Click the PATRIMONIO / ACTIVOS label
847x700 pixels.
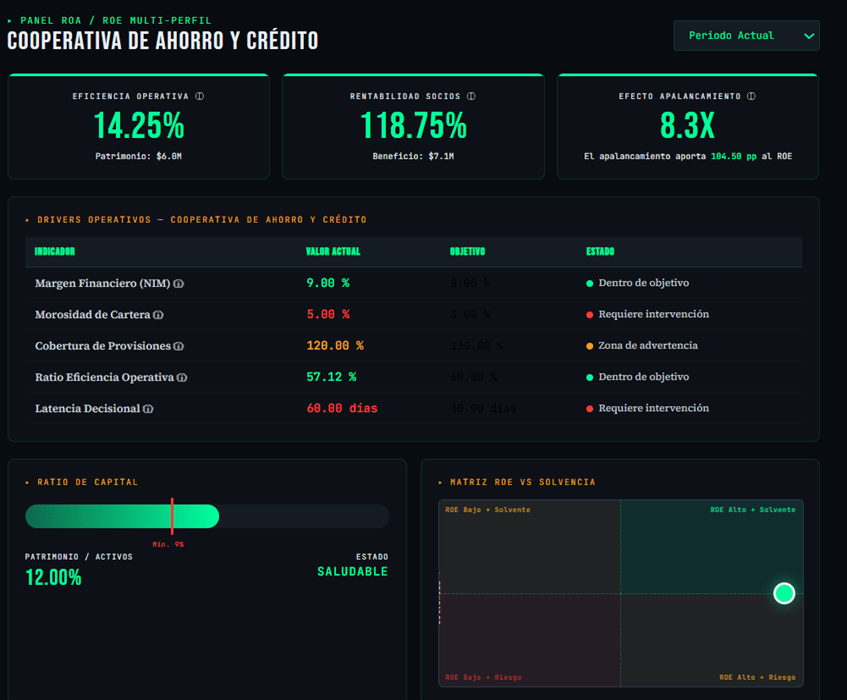coord(79,557)
